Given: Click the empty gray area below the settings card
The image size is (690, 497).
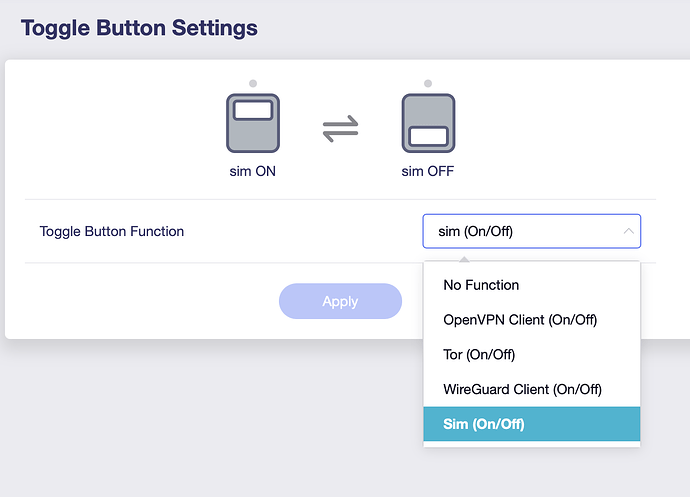Looking at the screenshot, I should (200, 420).
